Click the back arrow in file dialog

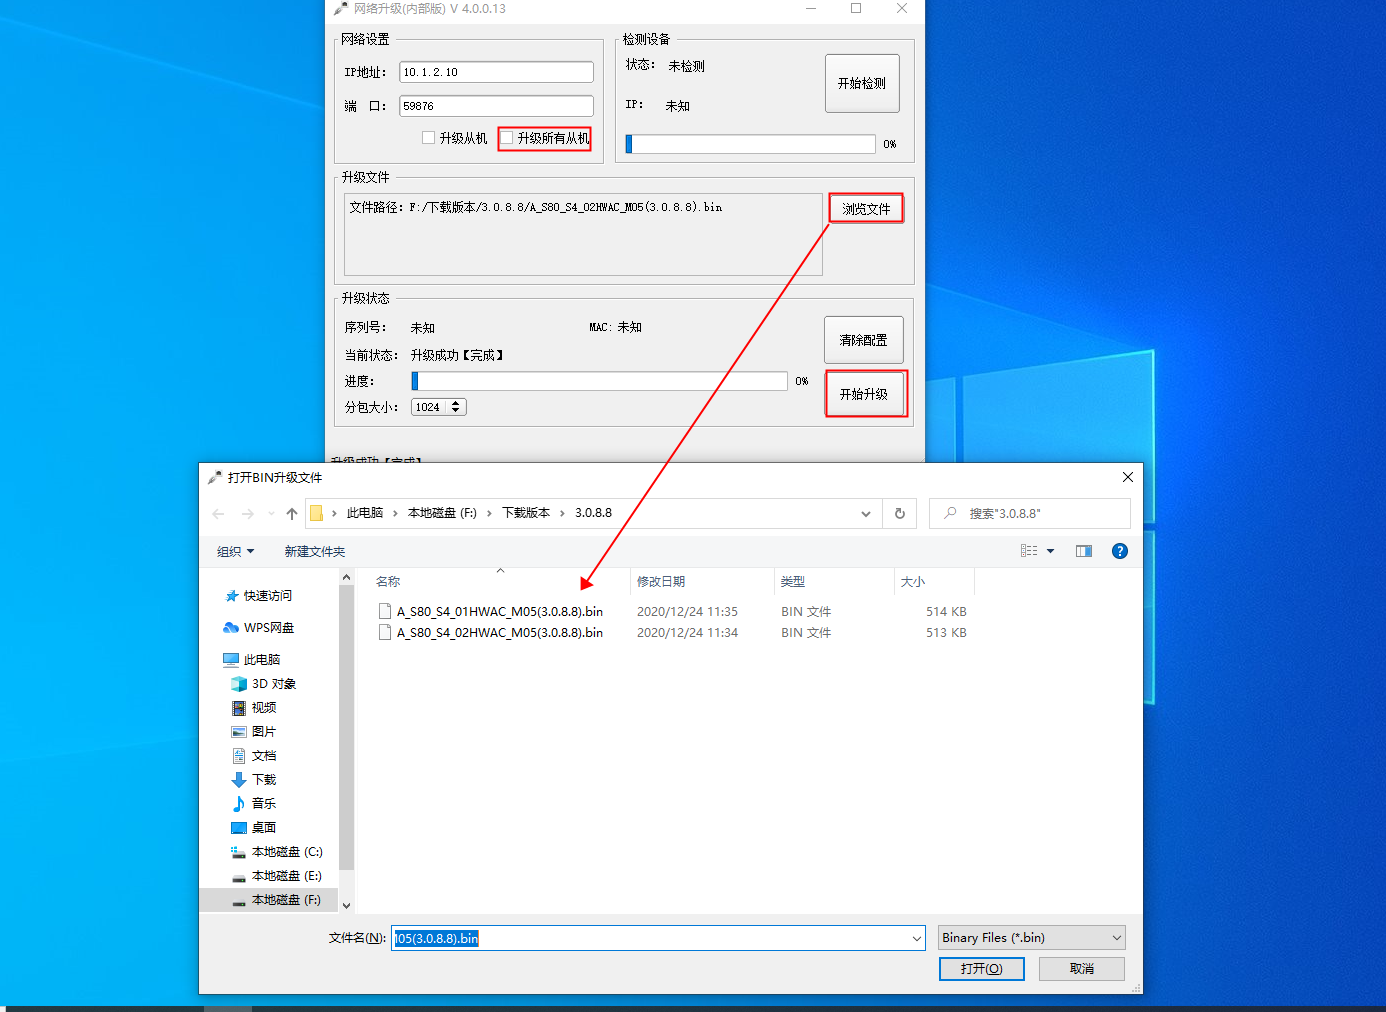(x=218, y=514)
